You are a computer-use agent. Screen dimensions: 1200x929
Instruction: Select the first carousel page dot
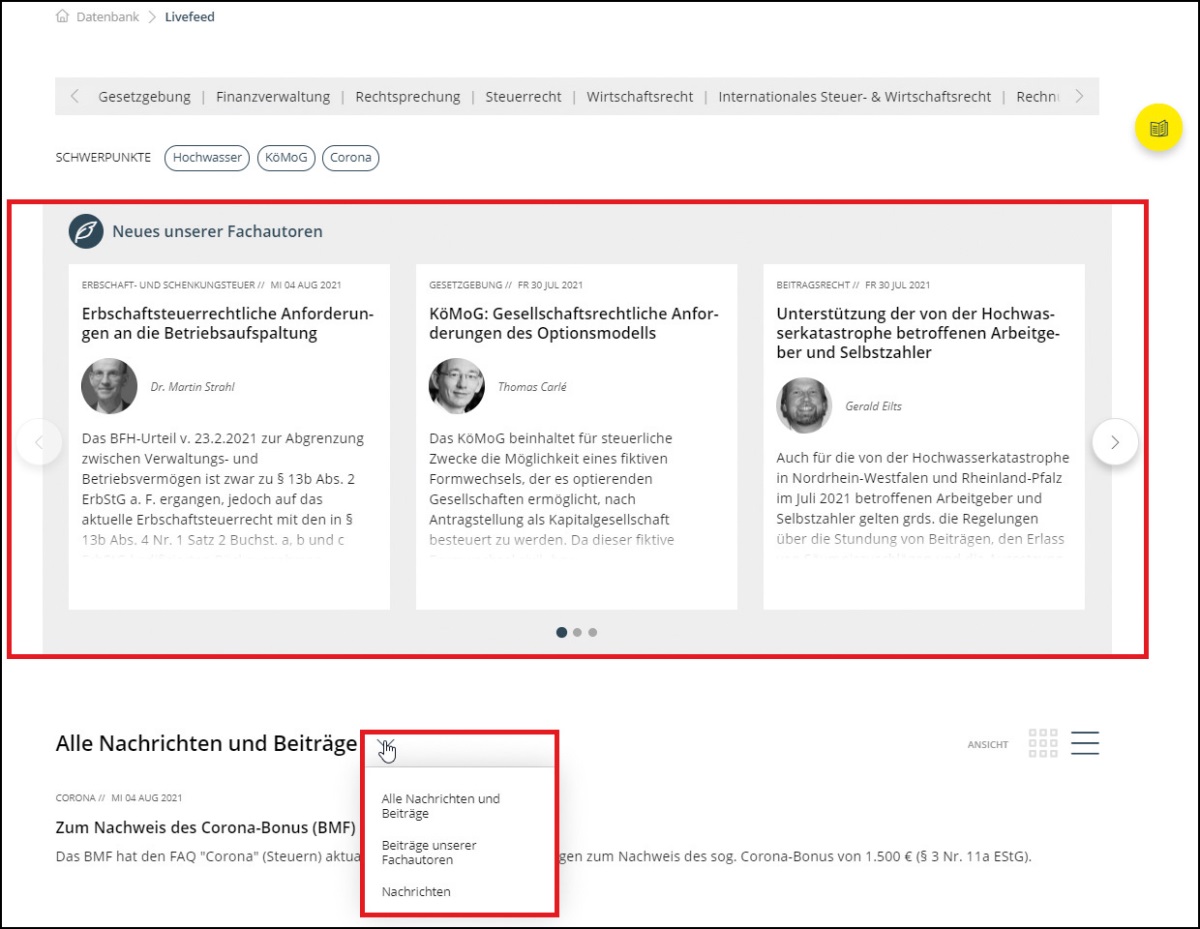click(x=562, y=632)
